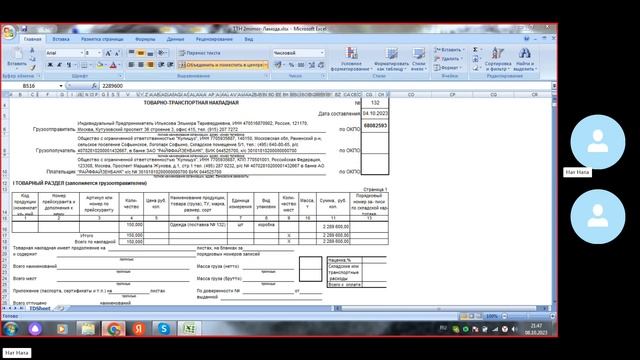
Task: Switch to the Вставка ribbon tab
Action: tap(61, 39)
